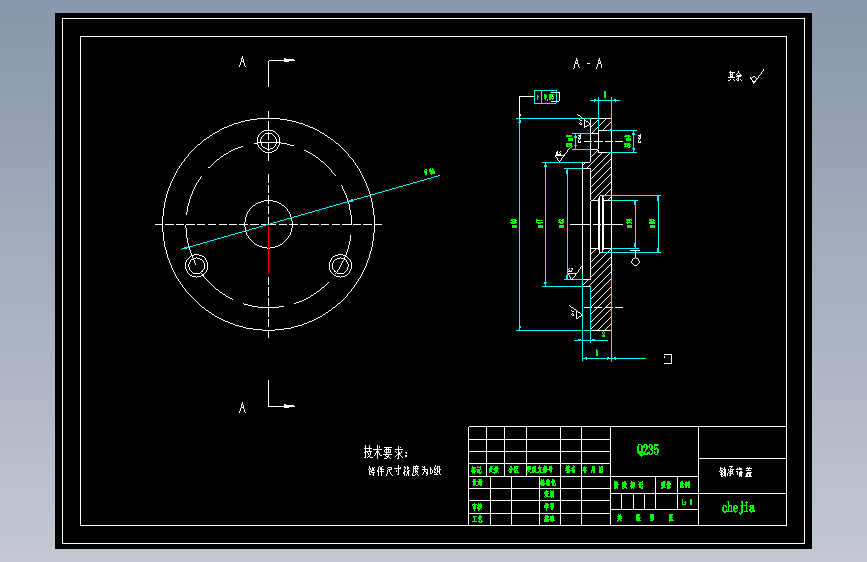Select the small square symbol right of the bottom dimension
The image size is (867, 562).
coord(668,359)
